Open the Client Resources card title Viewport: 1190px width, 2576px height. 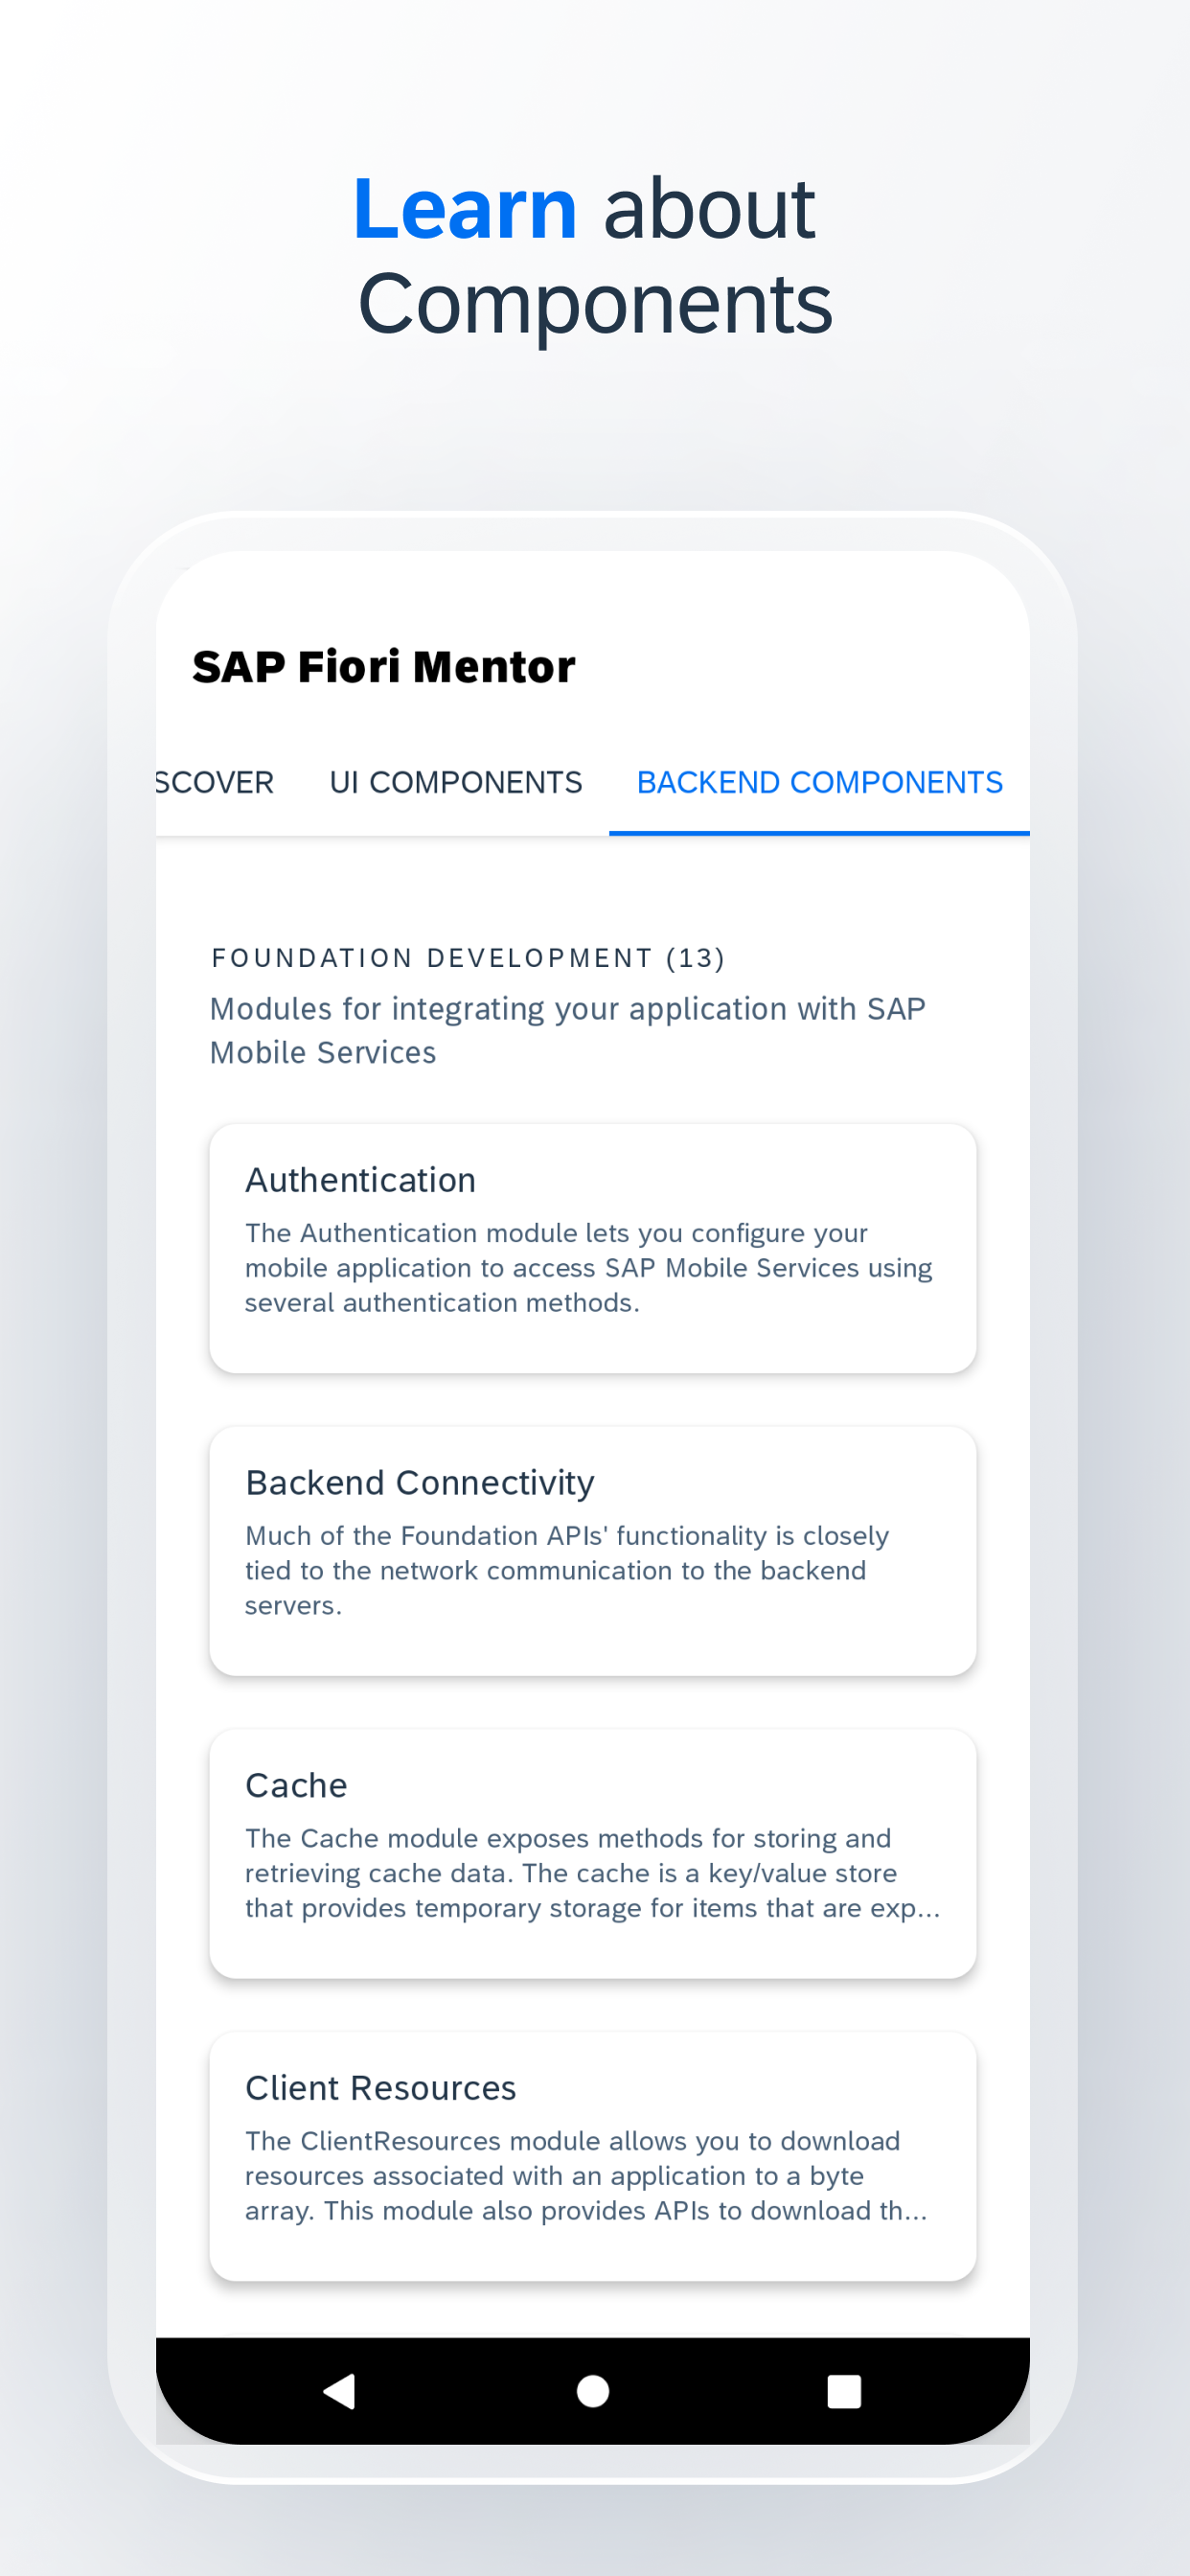pyautogui.click(x=381, y=2088)
